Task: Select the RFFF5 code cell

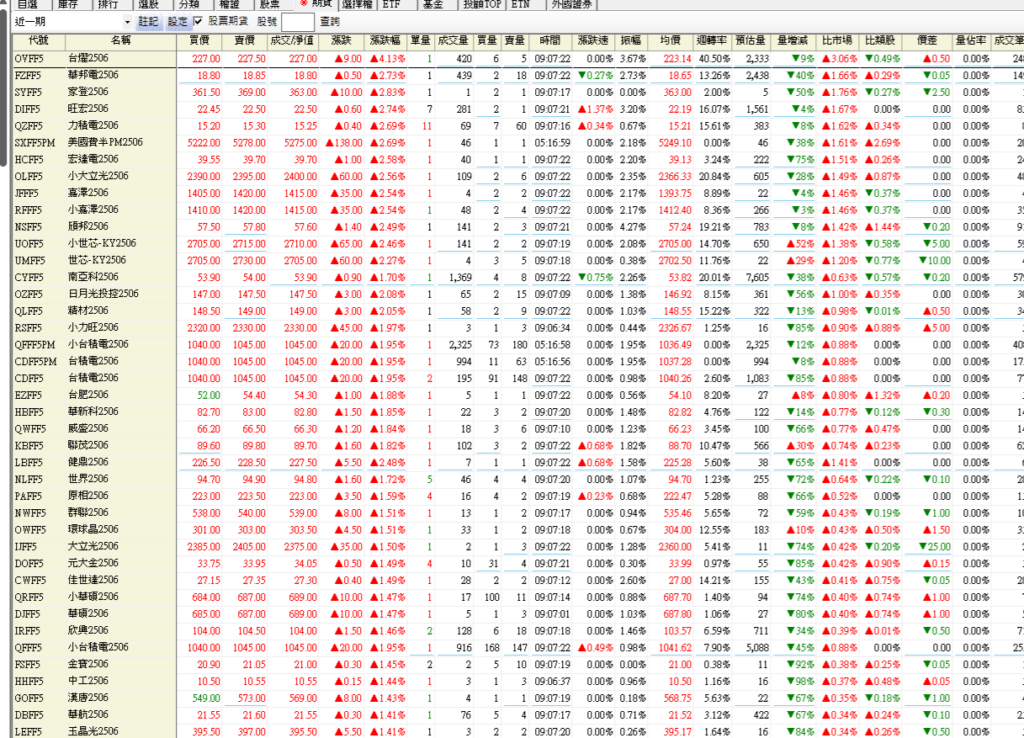Action: [x=28, y=210]
